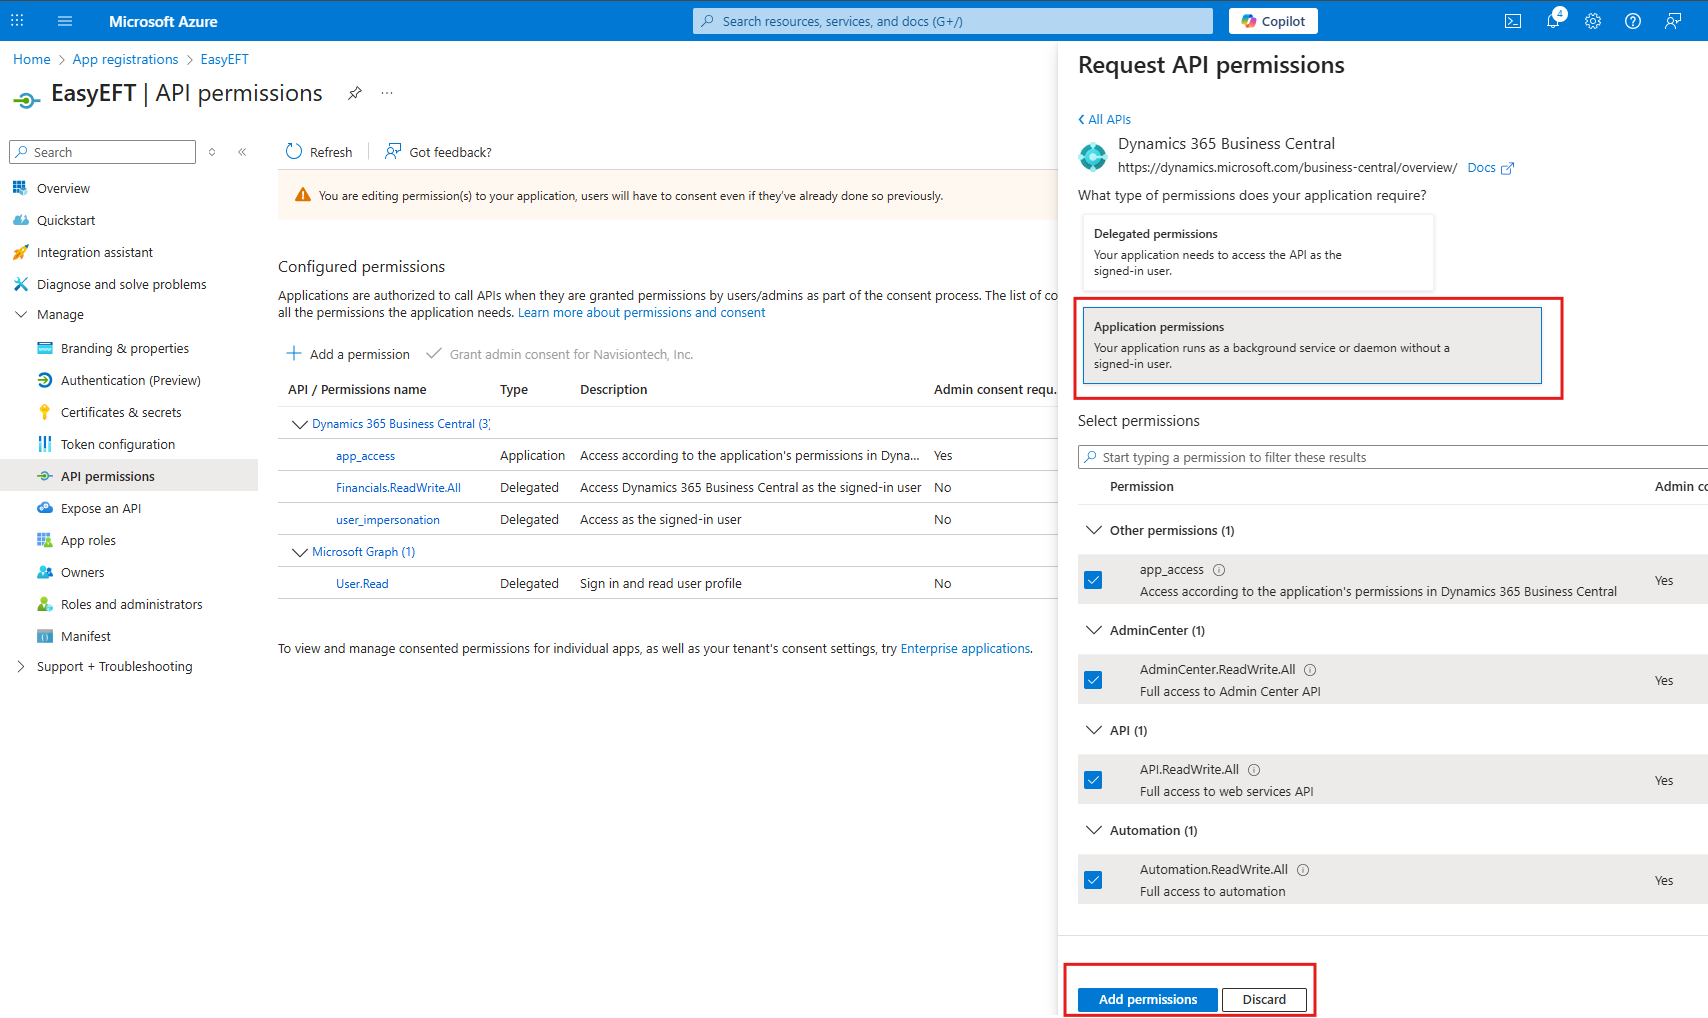The image size is (1708, 1018).
Task: Pin the EasyEFT API permissions page
Action: 354,93
